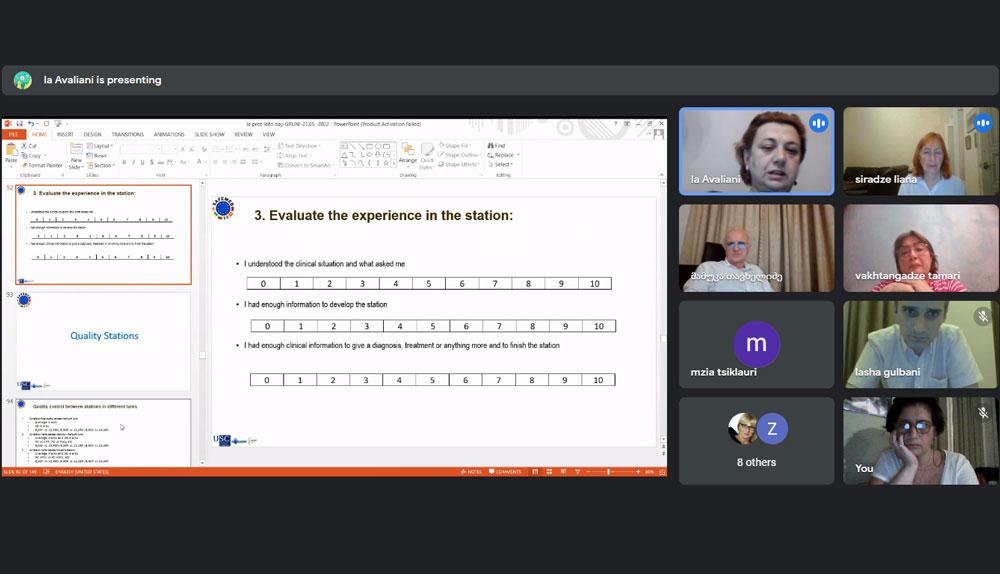Select the Quality Stations slide thumbnail

pyautogui.click(x=104, y=340)
